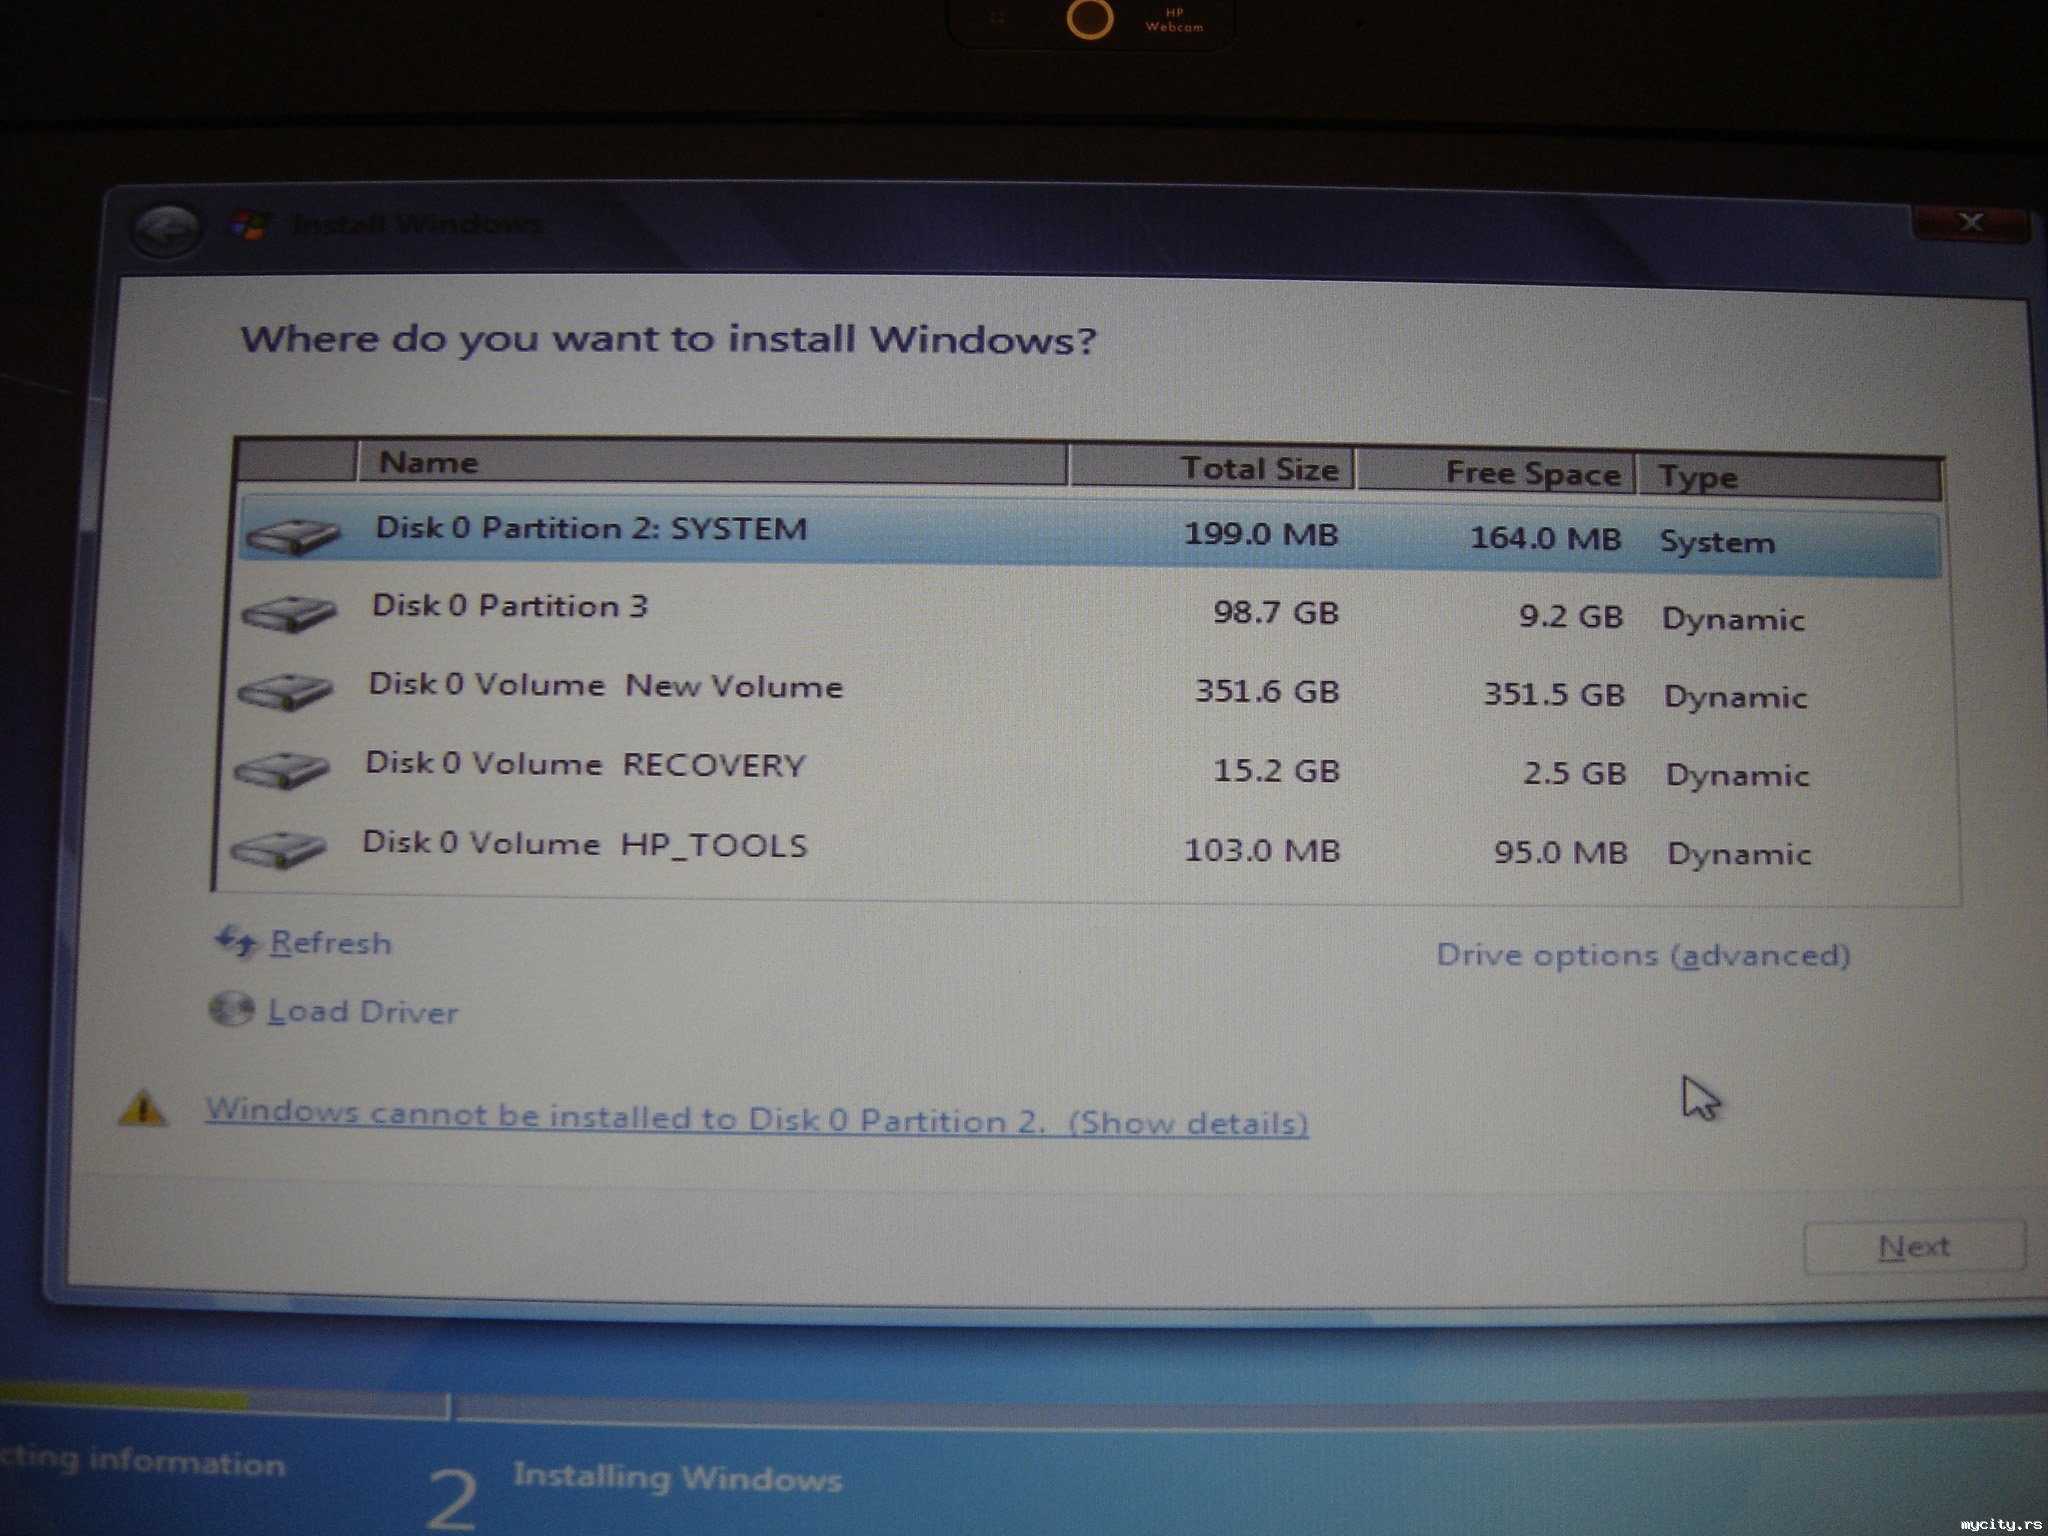Open Drive options (advanced)
The width and height of the screenshot is (2048, 1536).
click(x=1643, y=955)
